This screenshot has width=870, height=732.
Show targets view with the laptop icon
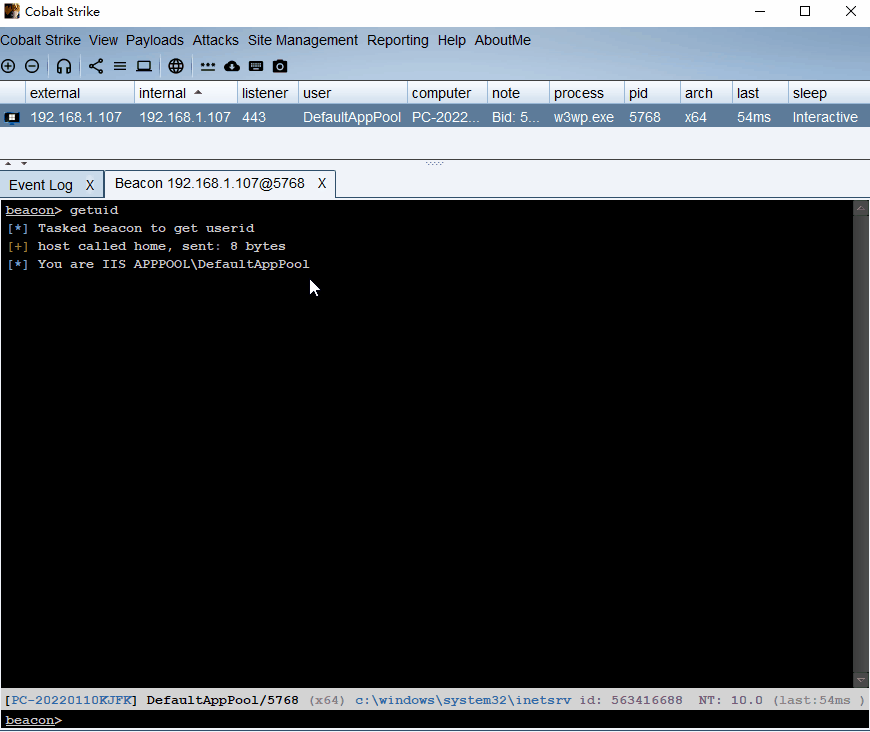144,67
